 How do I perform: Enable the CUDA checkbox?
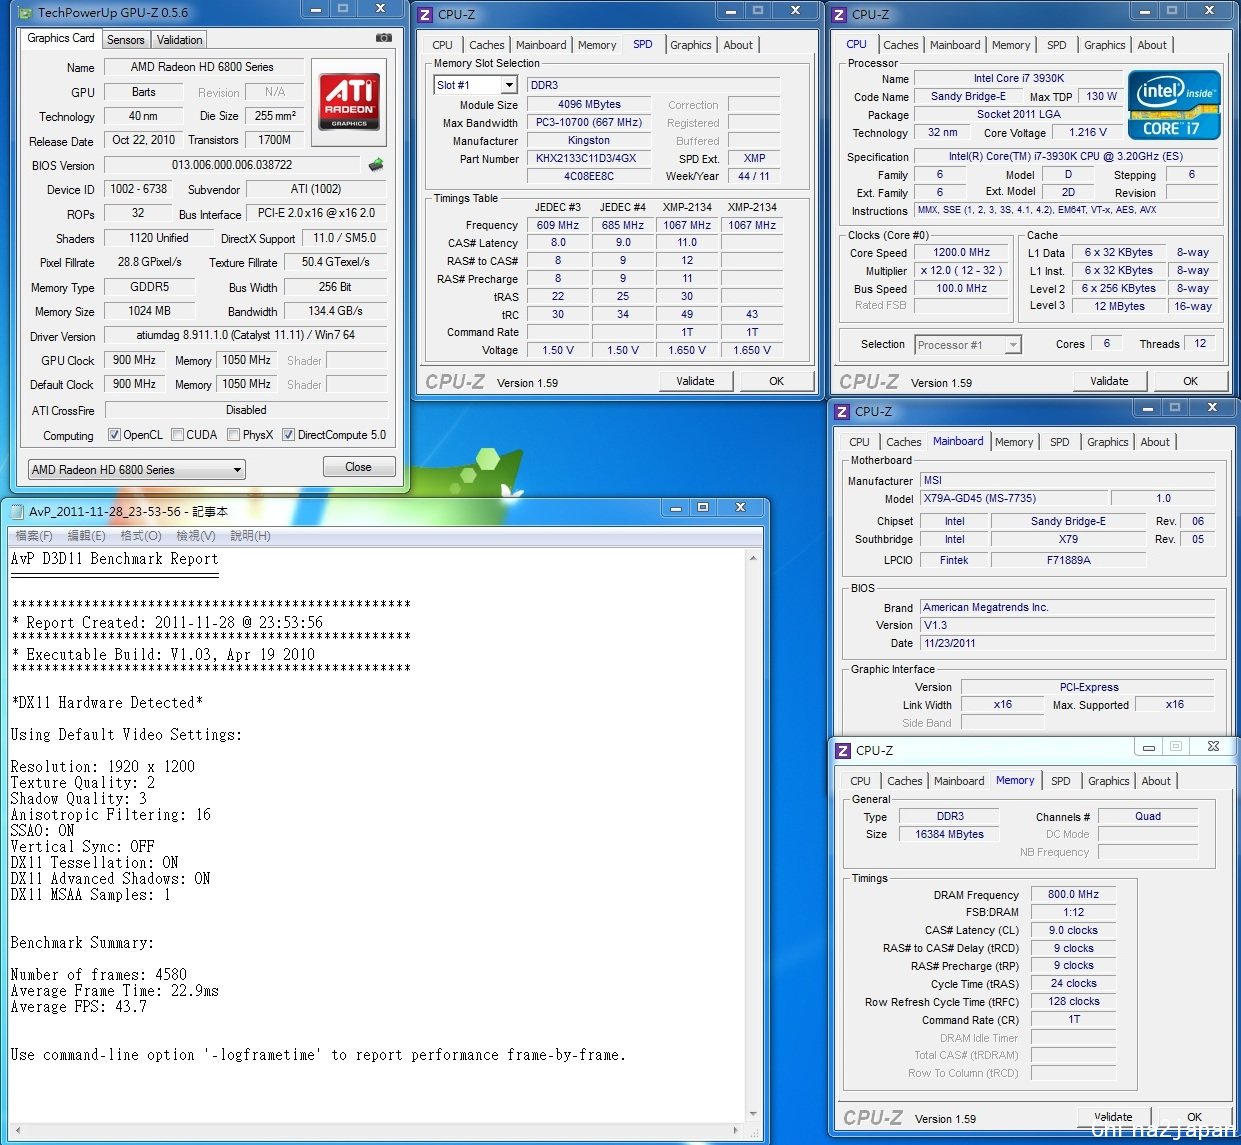[x=177, y=435]
